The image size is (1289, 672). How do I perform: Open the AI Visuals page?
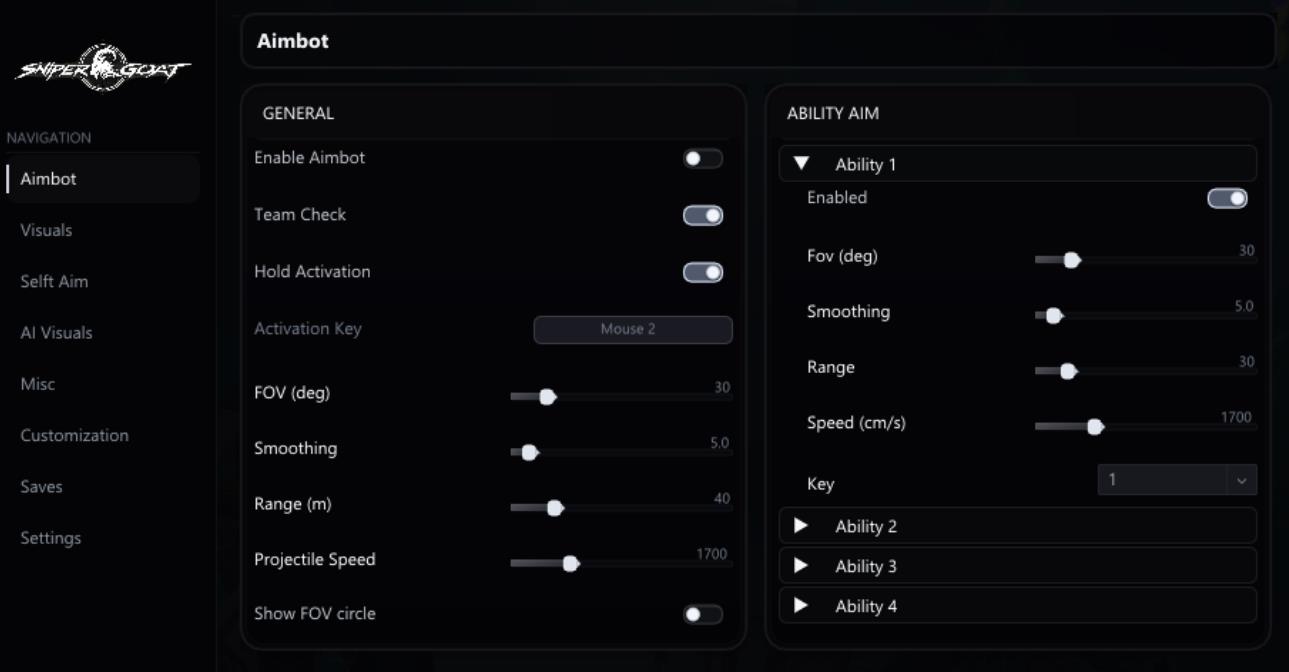56,332
